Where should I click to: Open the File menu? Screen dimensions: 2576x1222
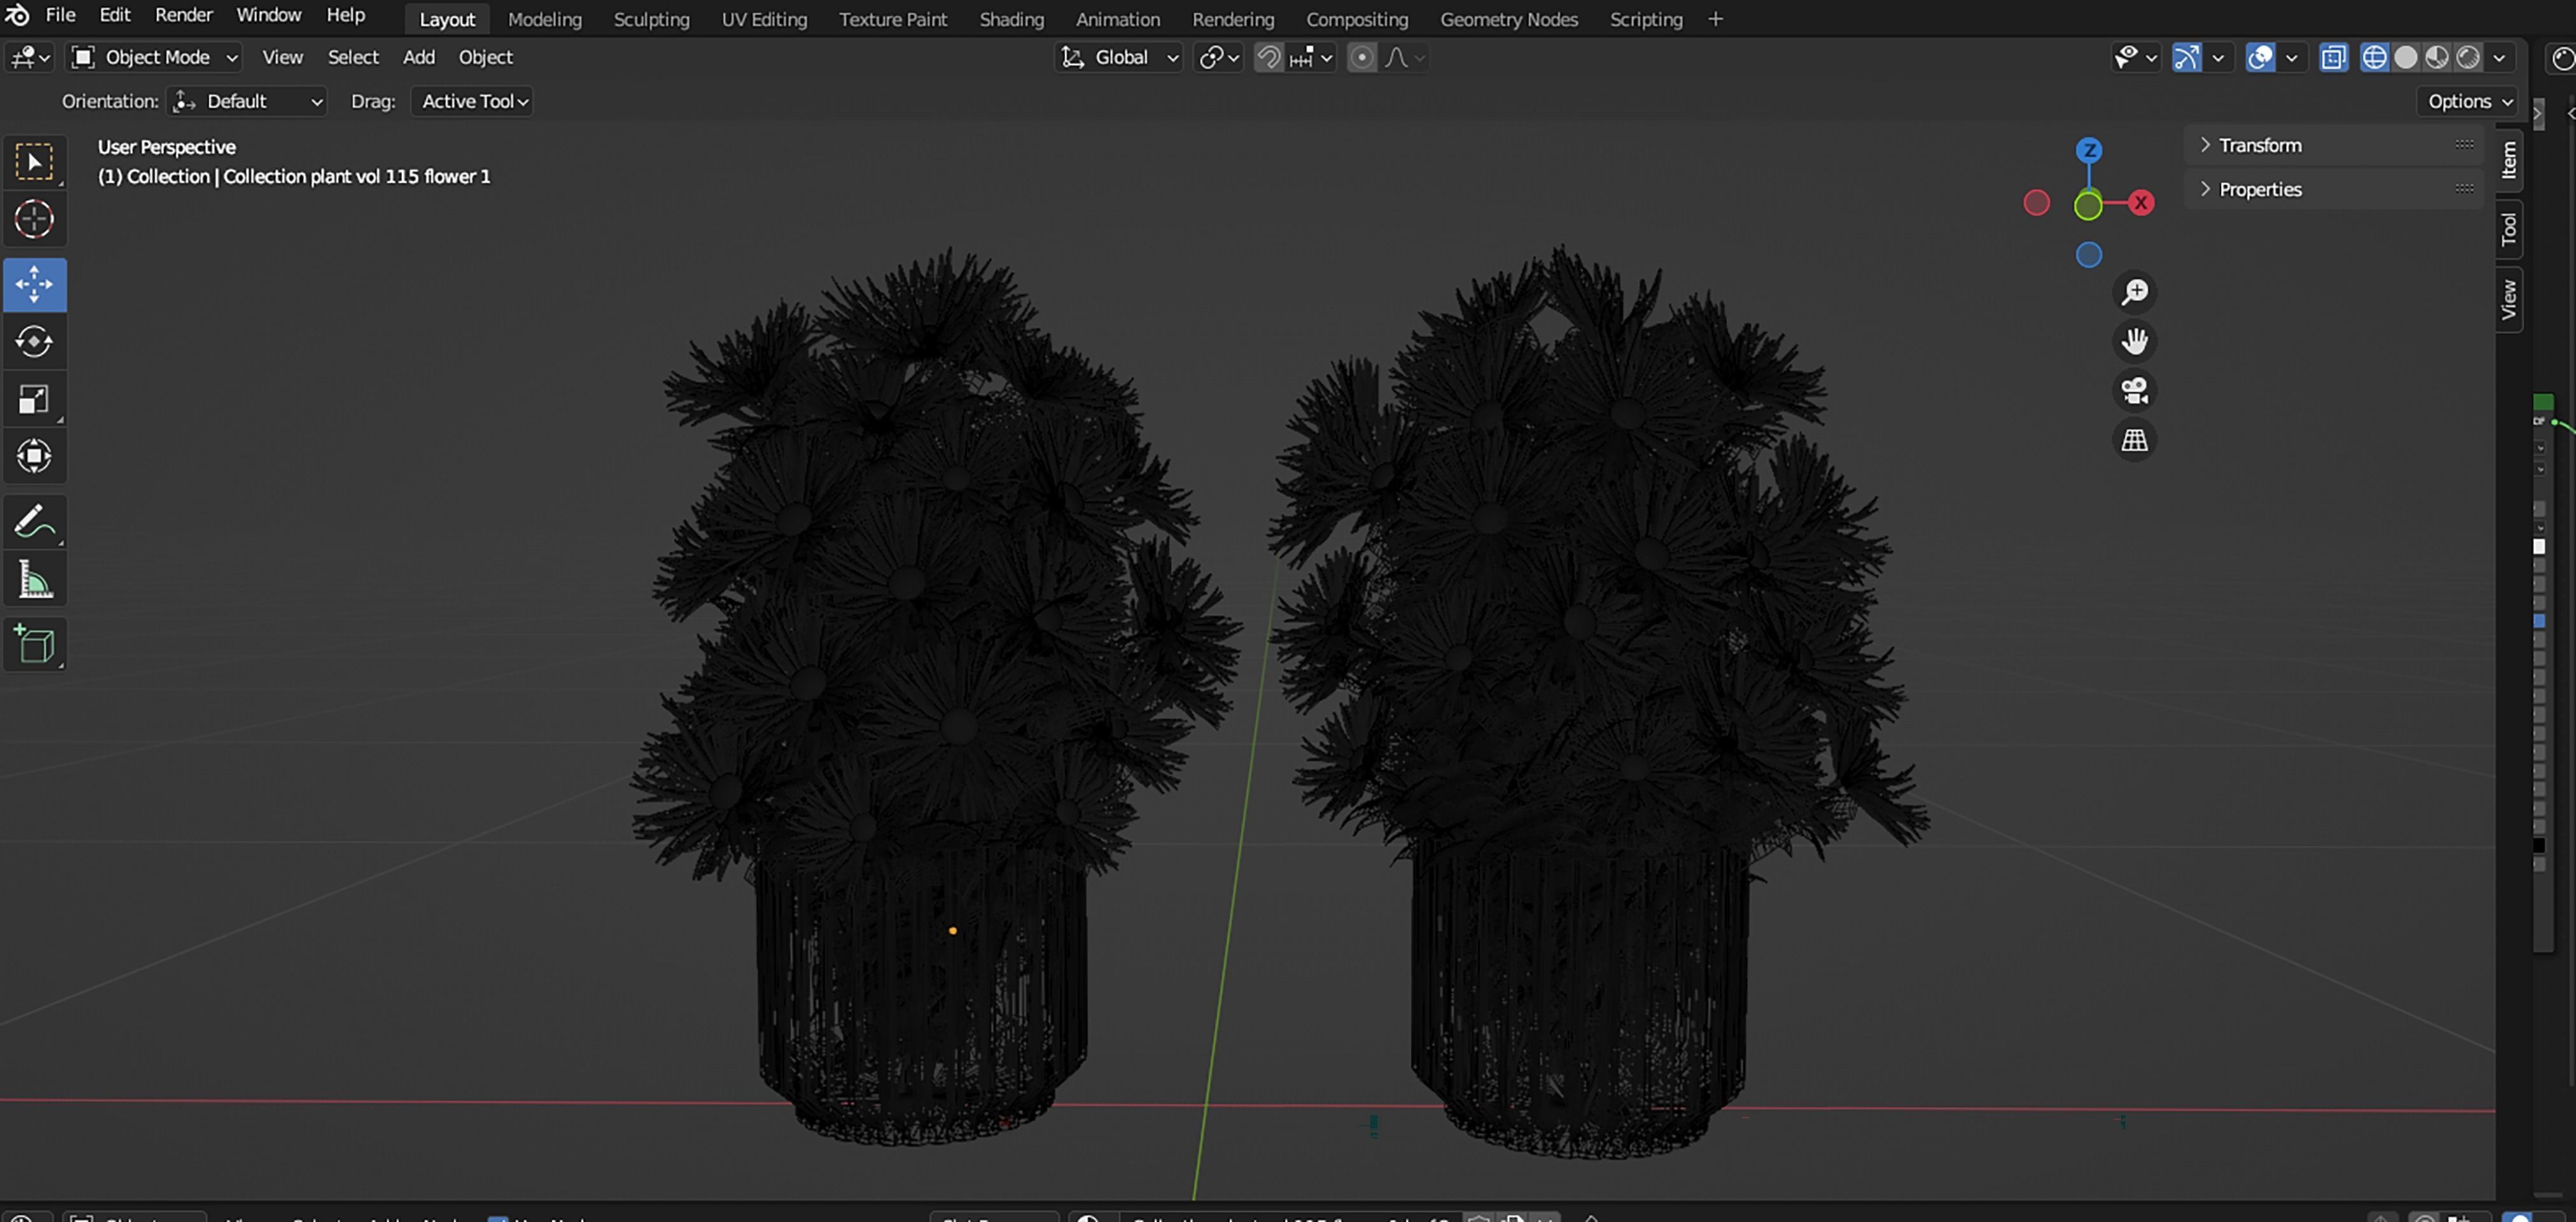coord(60,15)
